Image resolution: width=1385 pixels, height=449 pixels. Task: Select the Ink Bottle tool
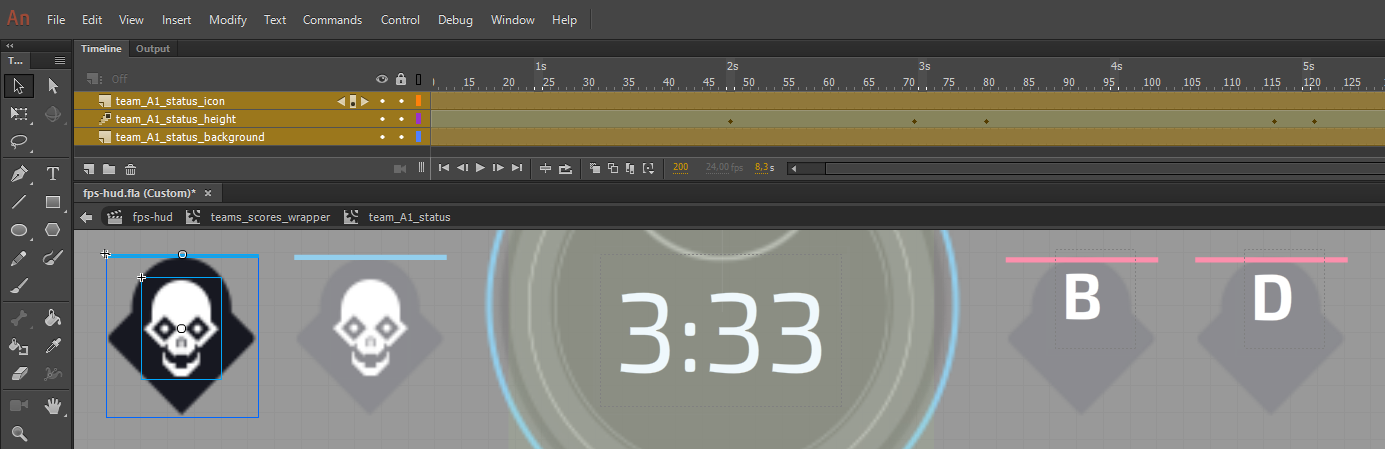[18, 346]
